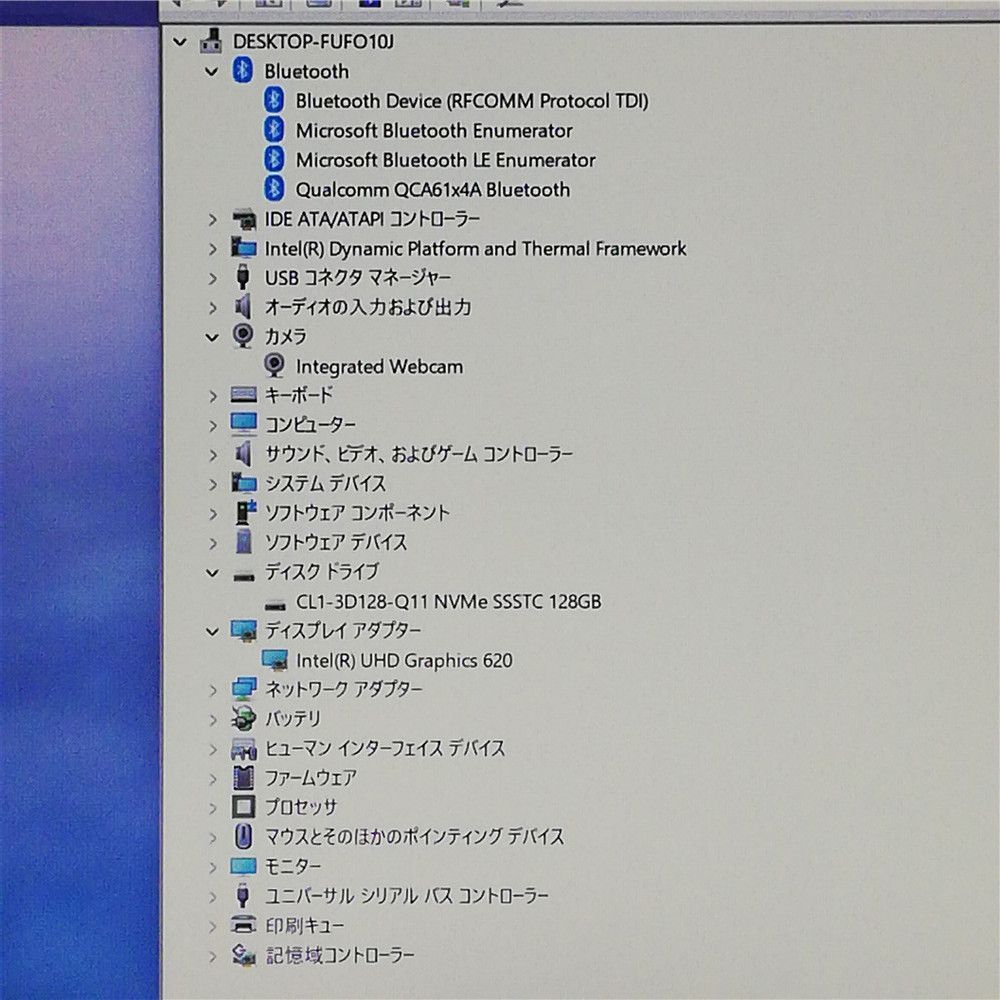
Task: Select CL1-3D128-Q11 NVMe SSSTC 128GB entry
Action: click(x=448, y=602)
